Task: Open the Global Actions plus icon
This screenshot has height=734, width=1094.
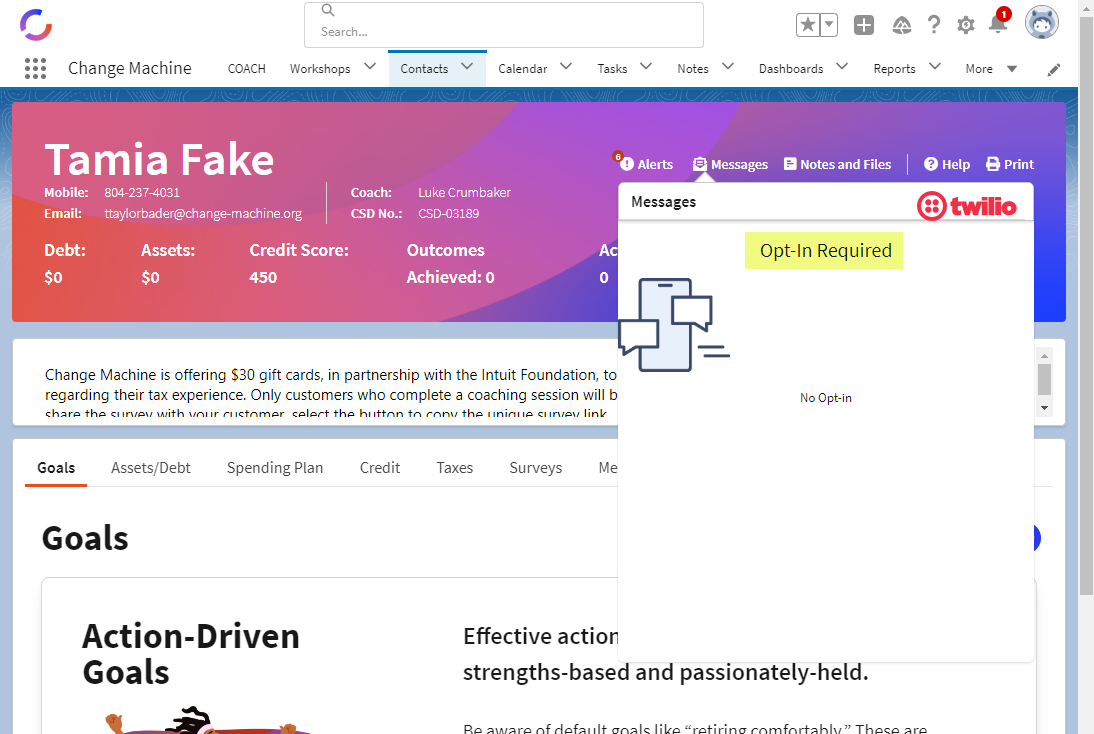Action: pos(864,25)
